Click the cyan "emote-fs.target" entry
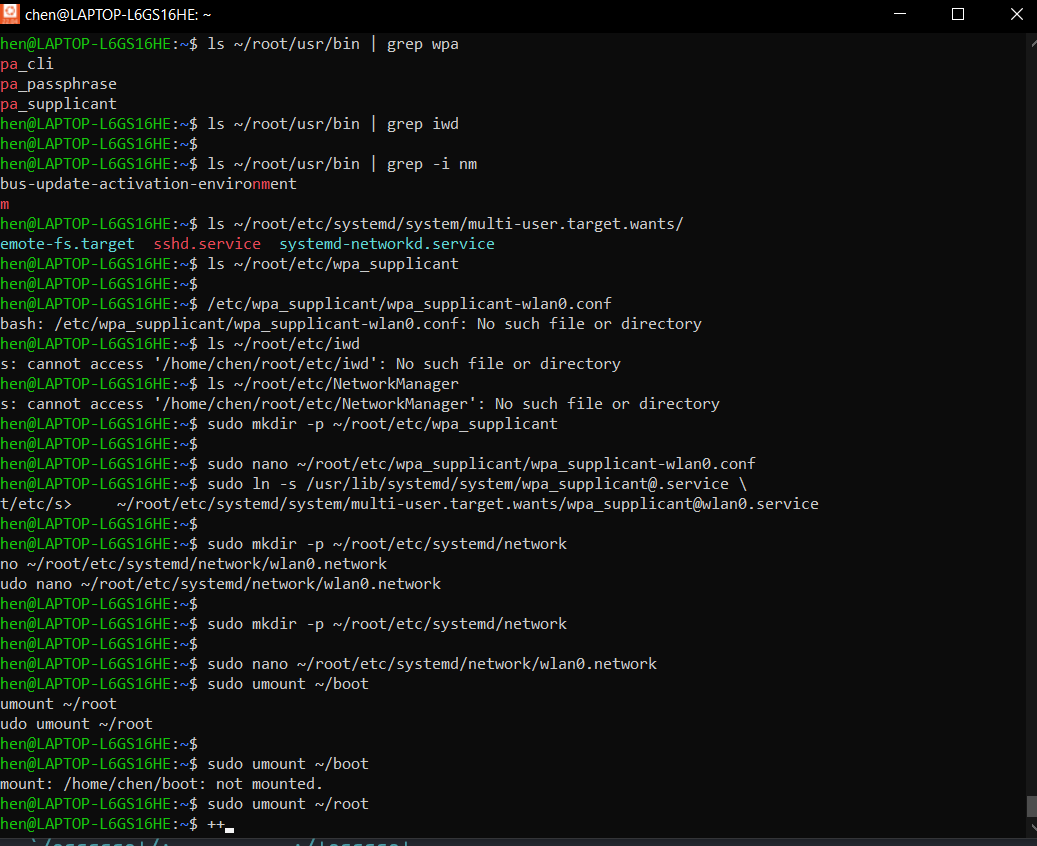This screenshot has height=846, width=1037. tap(67, 244)
